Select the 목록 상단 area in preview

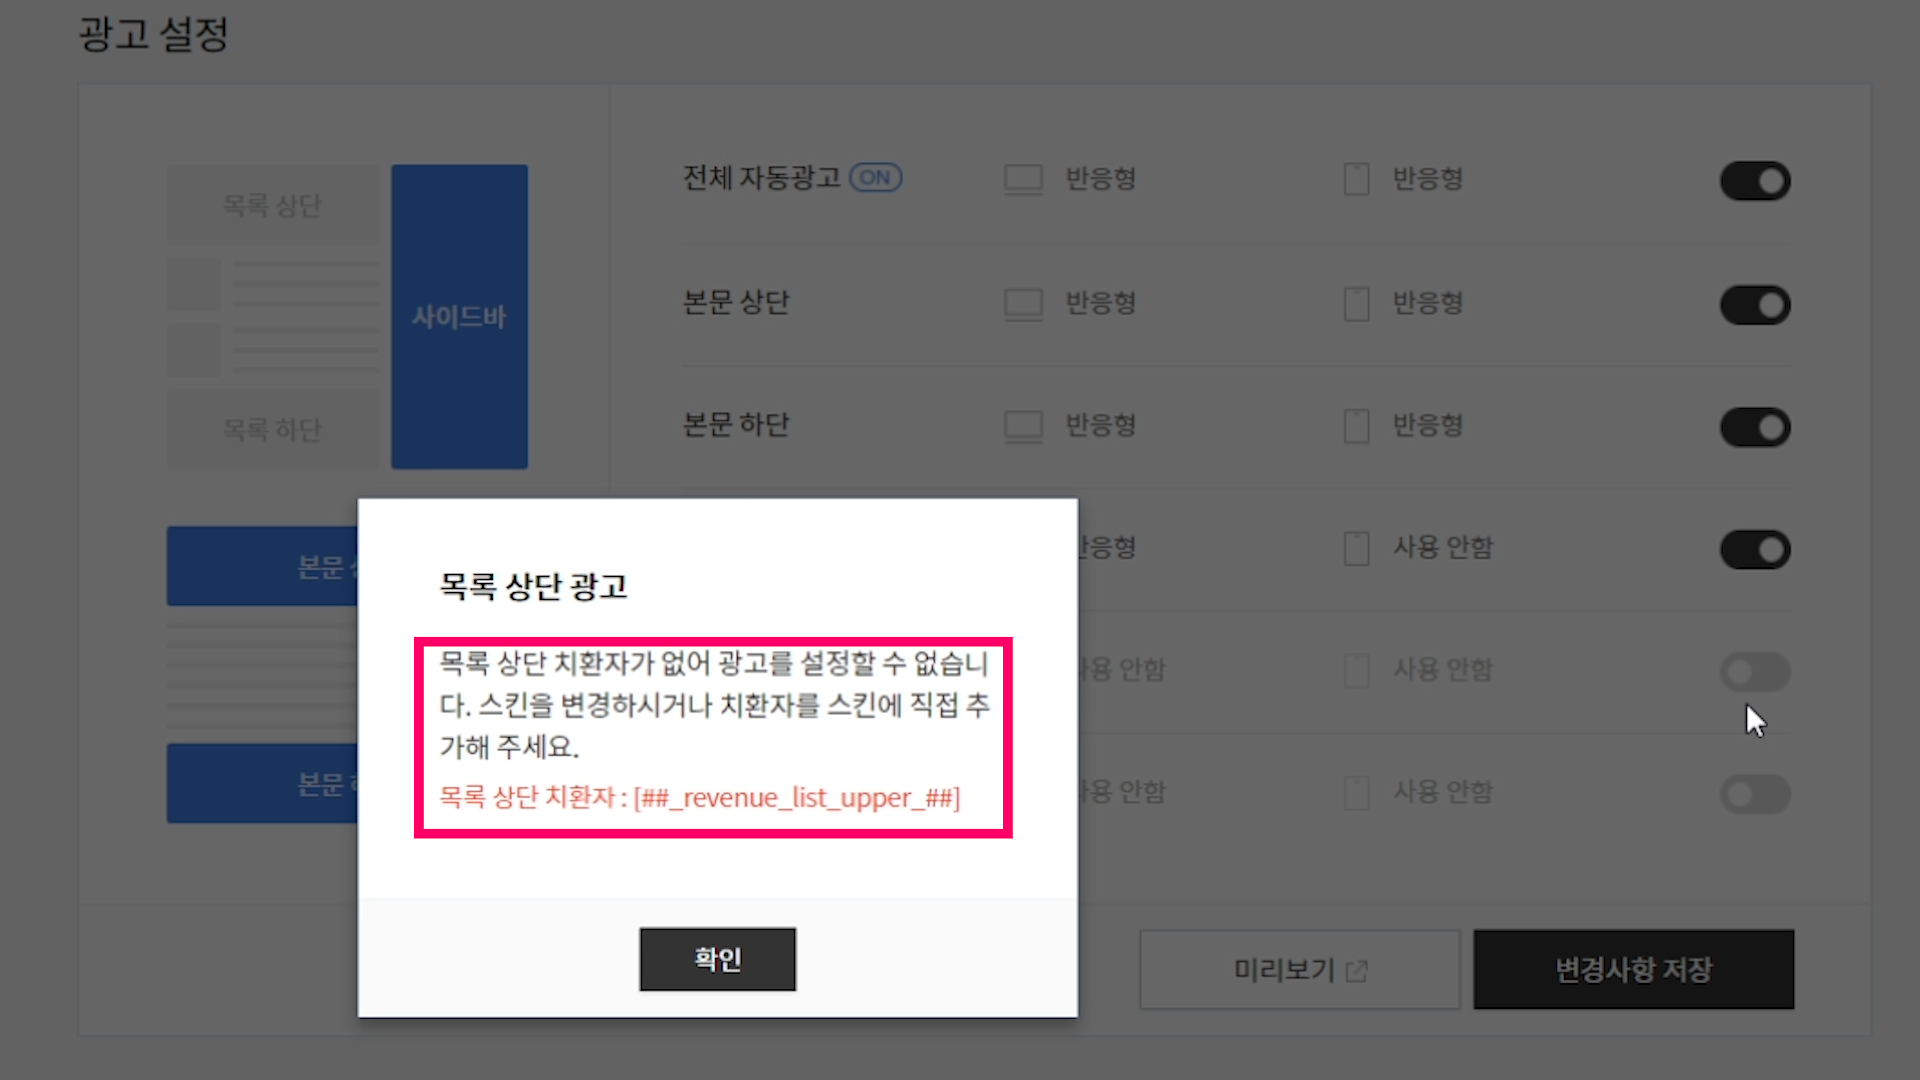272,205
